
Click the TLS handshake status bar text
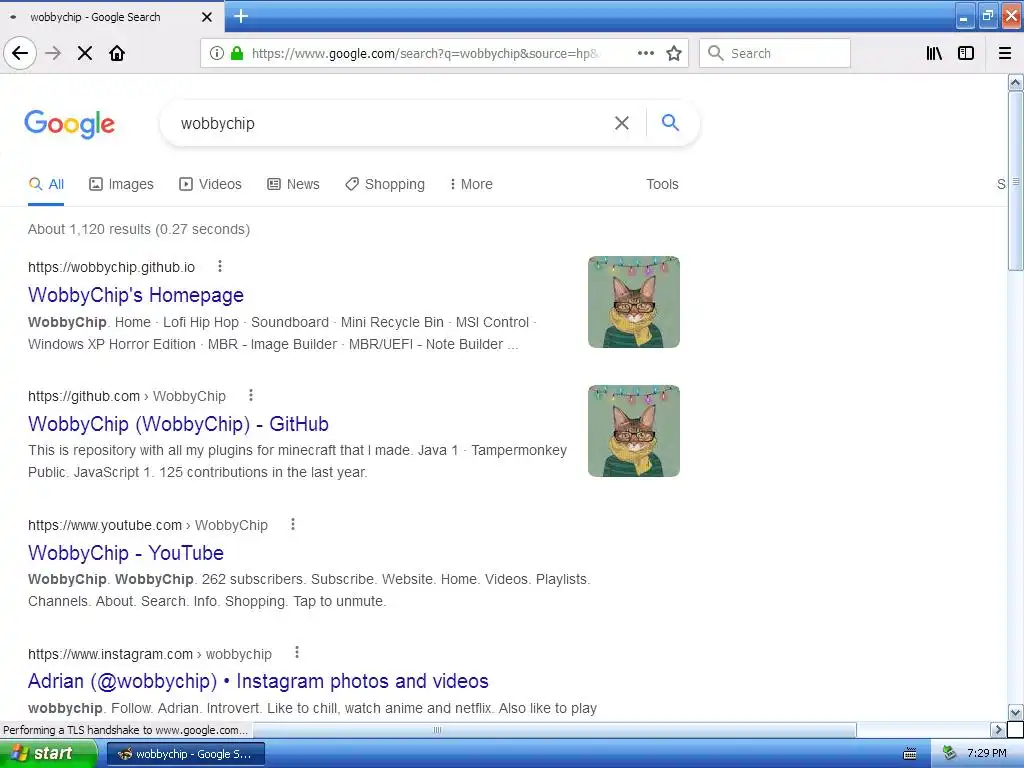(x=125, y=729)
